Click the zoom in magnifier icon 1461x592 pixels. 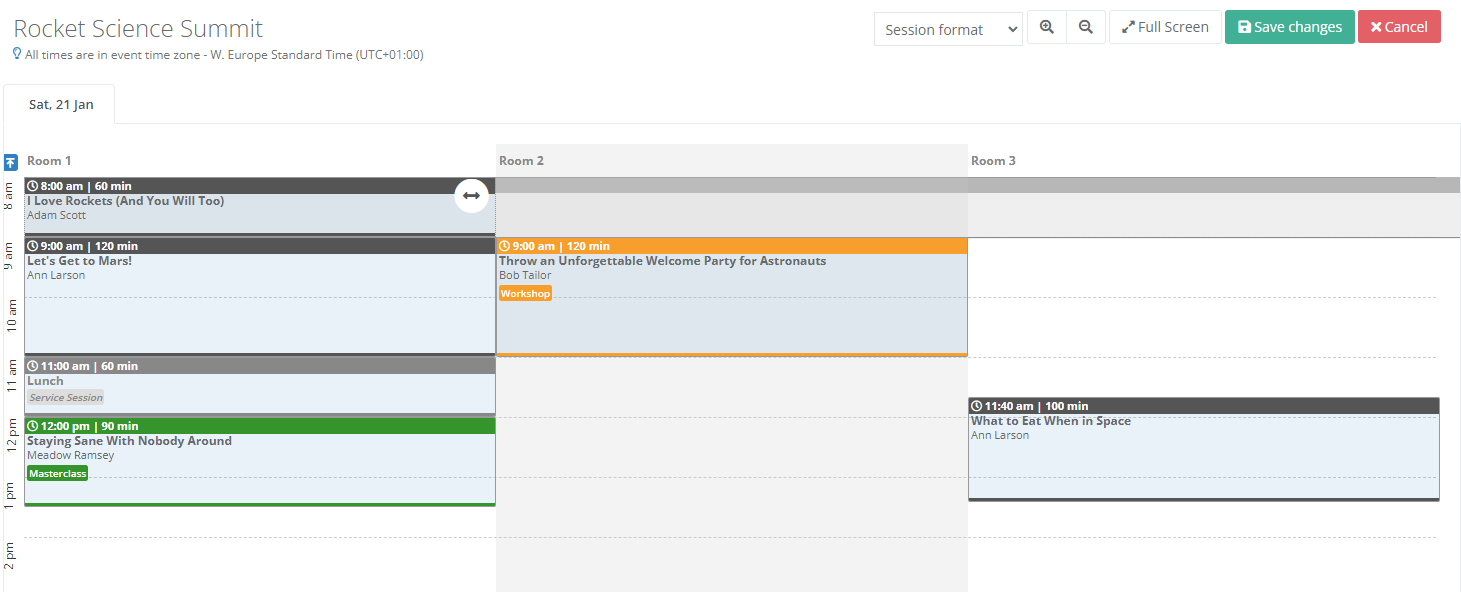tap(1047, 27)
